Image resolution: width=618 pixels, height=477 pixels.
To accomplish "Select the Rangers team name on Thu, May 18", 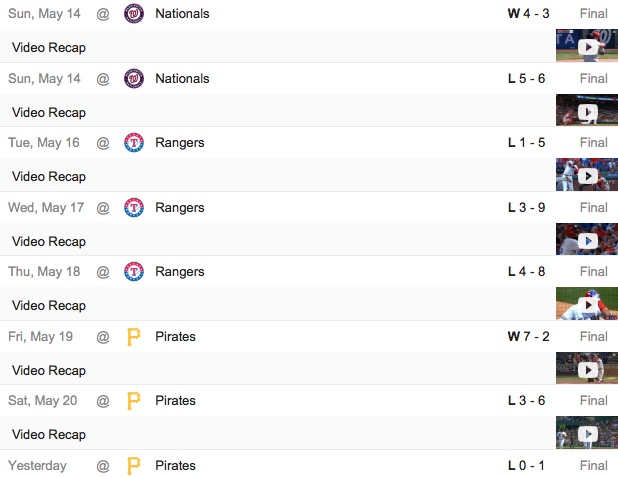I will tap(180, 272).
